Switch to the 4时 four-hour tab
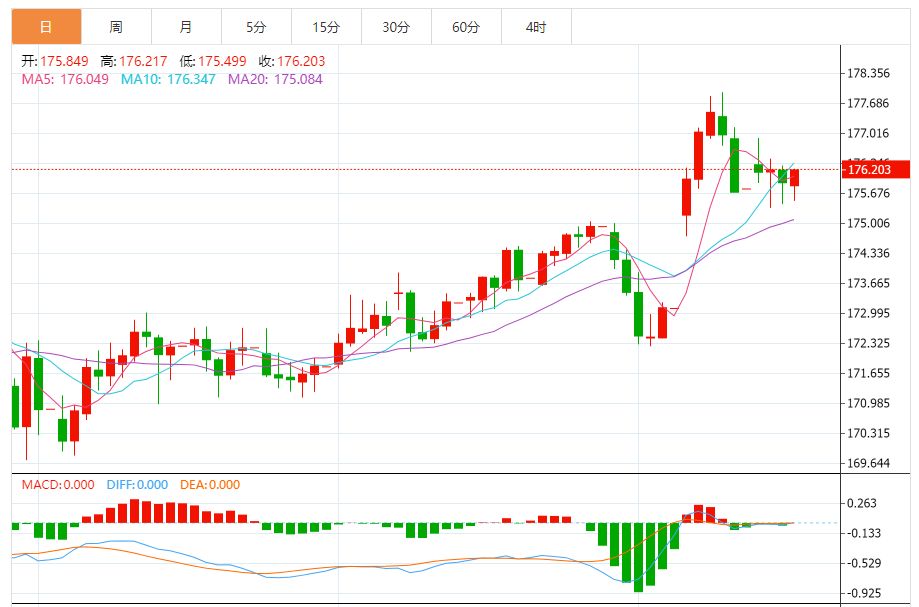Viewport: 919px width, 607px height. coord(536,27)
